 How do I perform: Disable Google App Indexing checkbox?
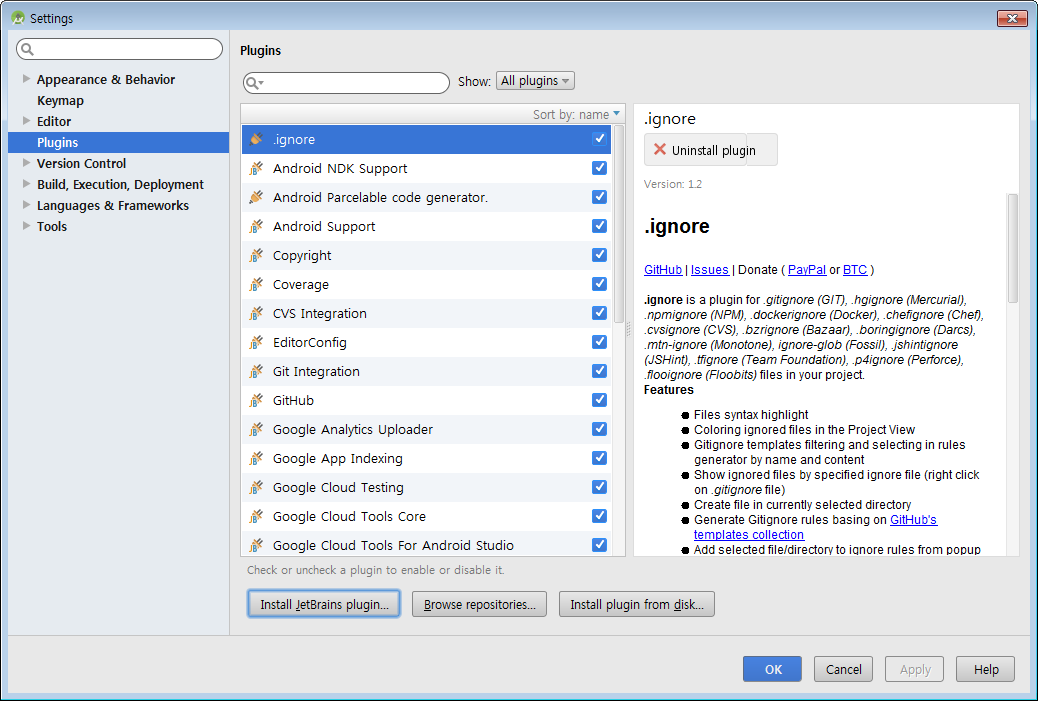599,457
